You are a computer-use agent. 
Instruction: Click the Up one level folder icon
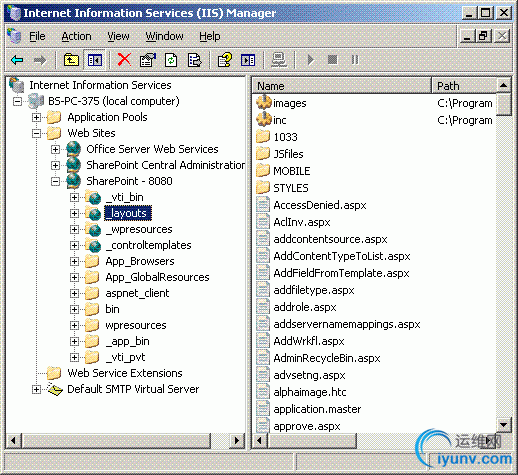[71, 60]
